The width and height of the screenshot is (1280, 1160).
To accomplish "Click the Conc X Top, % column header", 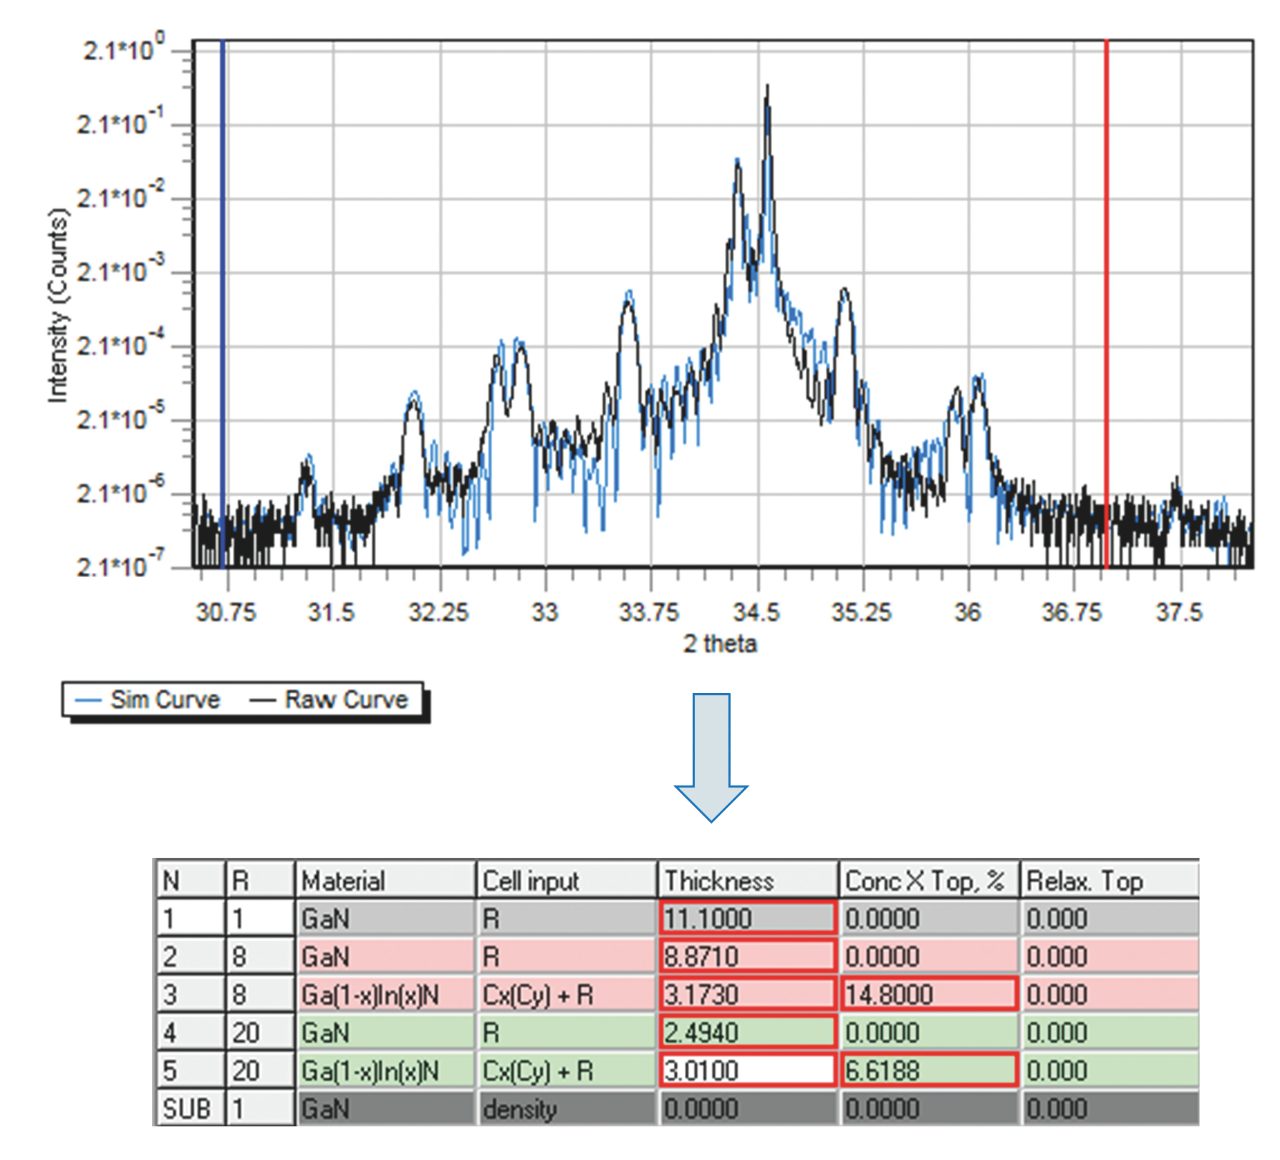I will (927, 880).
